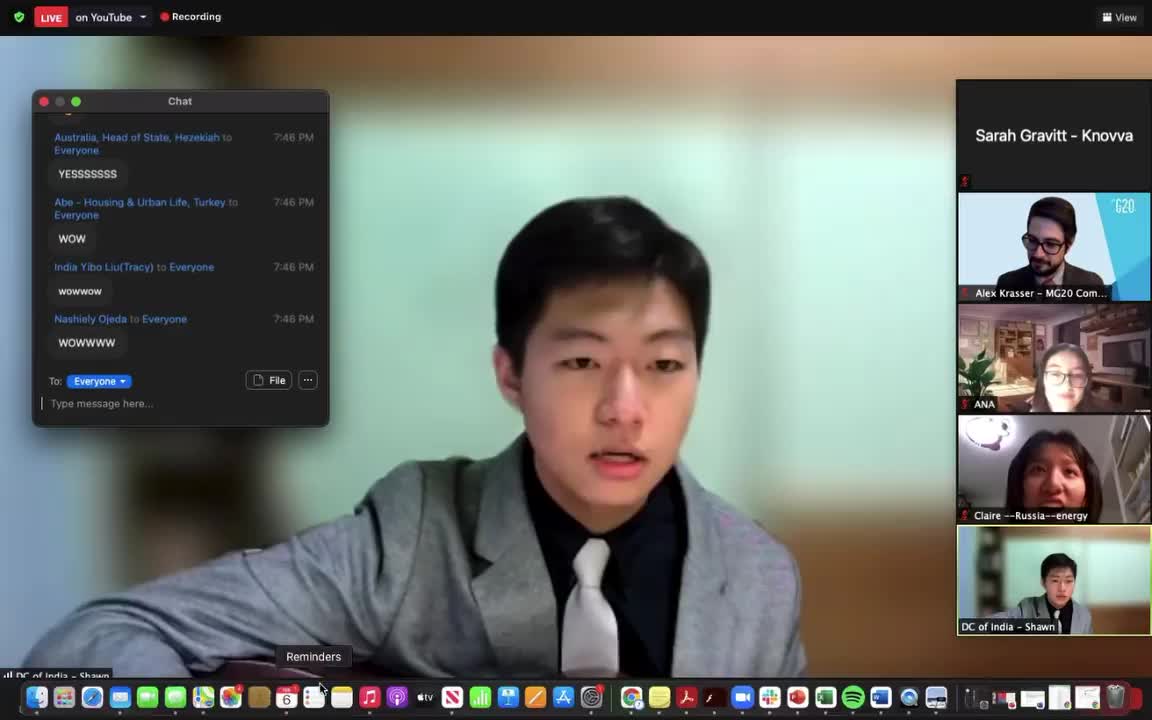This screenshot has width=1152, height=720.
Task: Click the WOW chat message from Abe
Action: tap(72, 240)
